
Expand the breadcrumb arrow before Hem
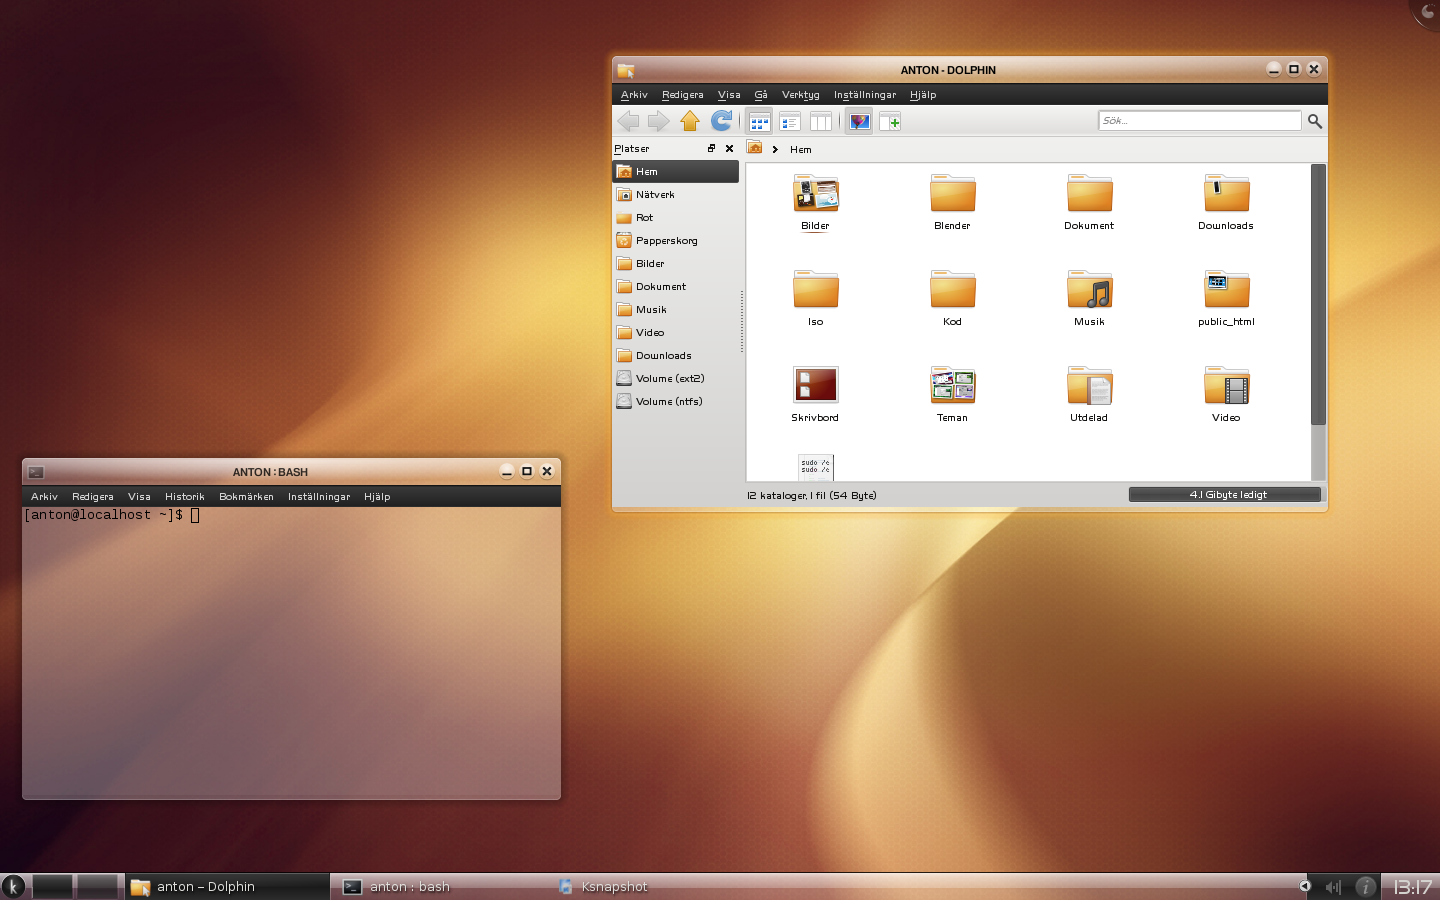(x=775, y=150)
